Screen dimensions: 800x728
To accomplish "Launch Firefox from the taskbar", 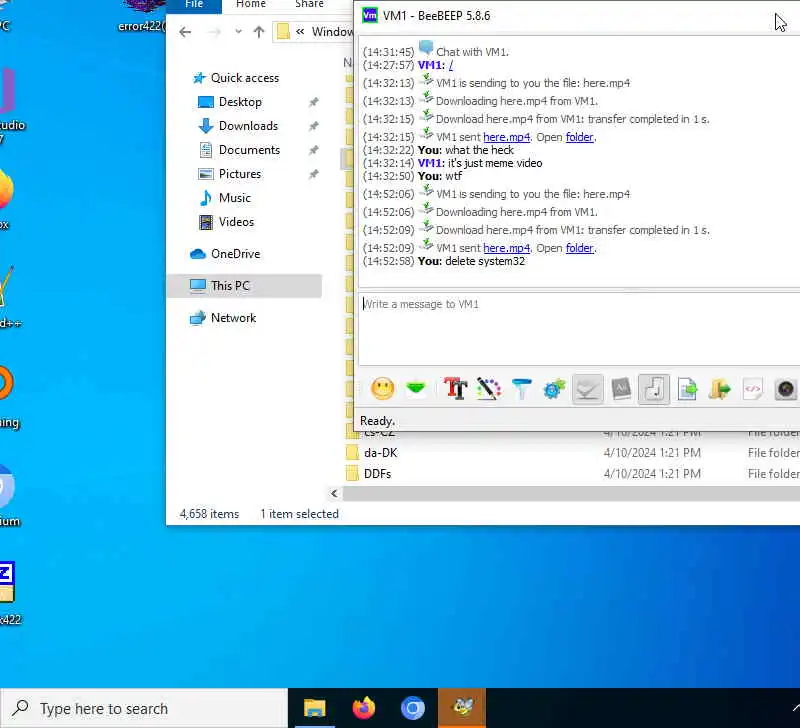I will click(x=363, y=708).
